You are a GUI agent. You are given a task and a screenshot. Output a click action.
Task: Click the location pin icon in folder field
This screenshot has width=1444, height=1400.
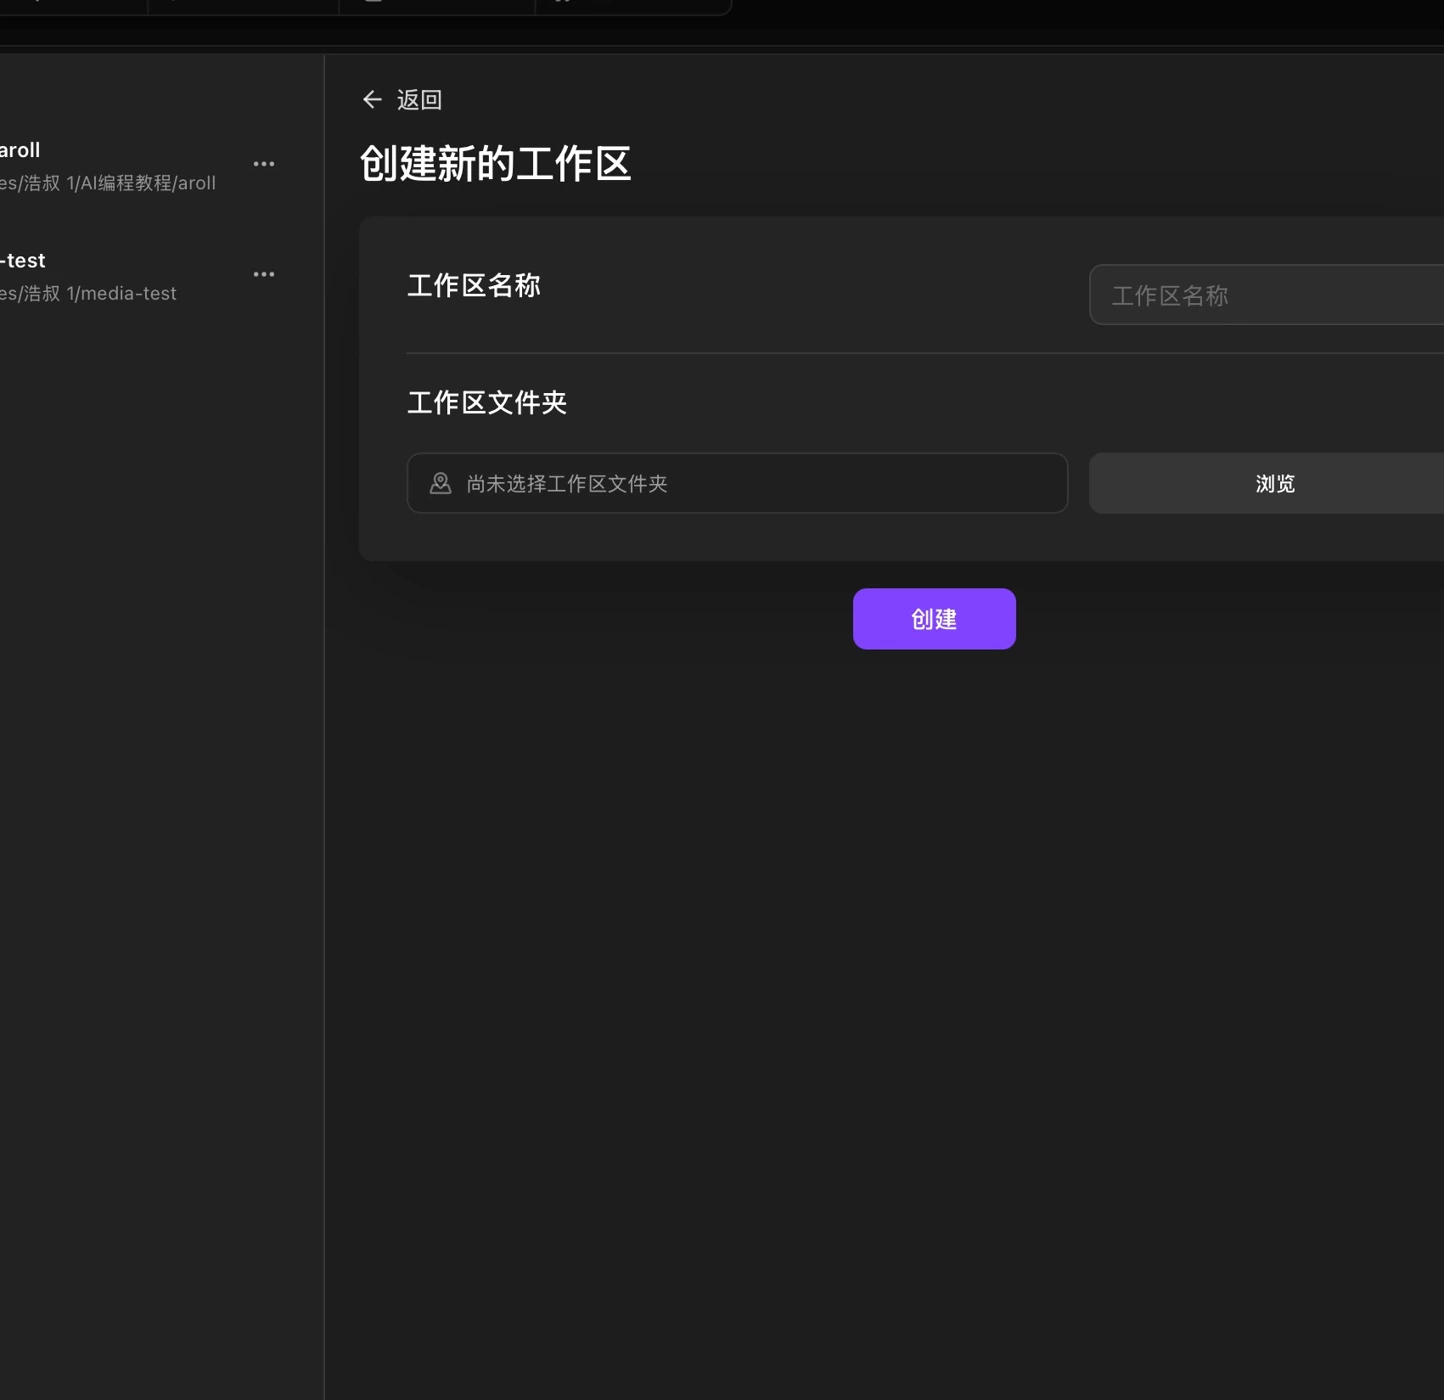click(440, 483)
